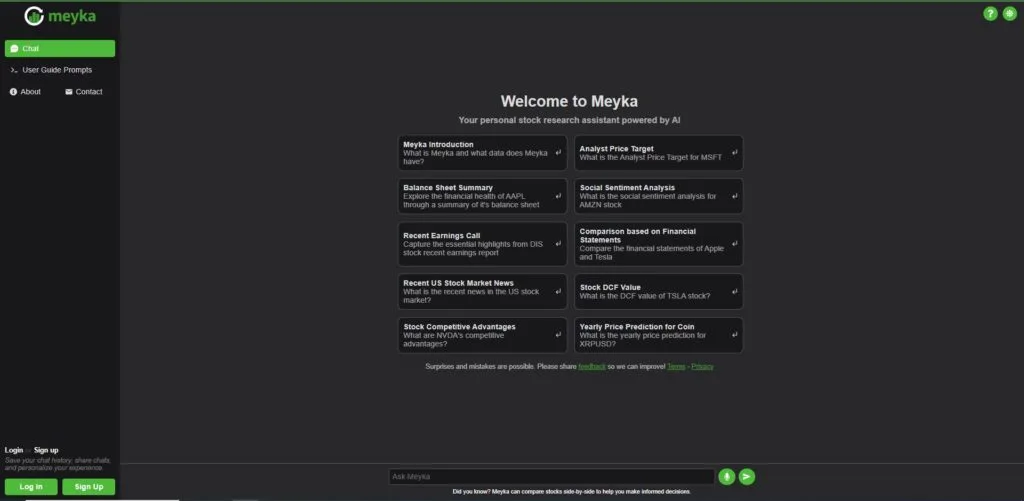Click the green Log In button
Screen dimensions: 1024x501
point(31,487)
